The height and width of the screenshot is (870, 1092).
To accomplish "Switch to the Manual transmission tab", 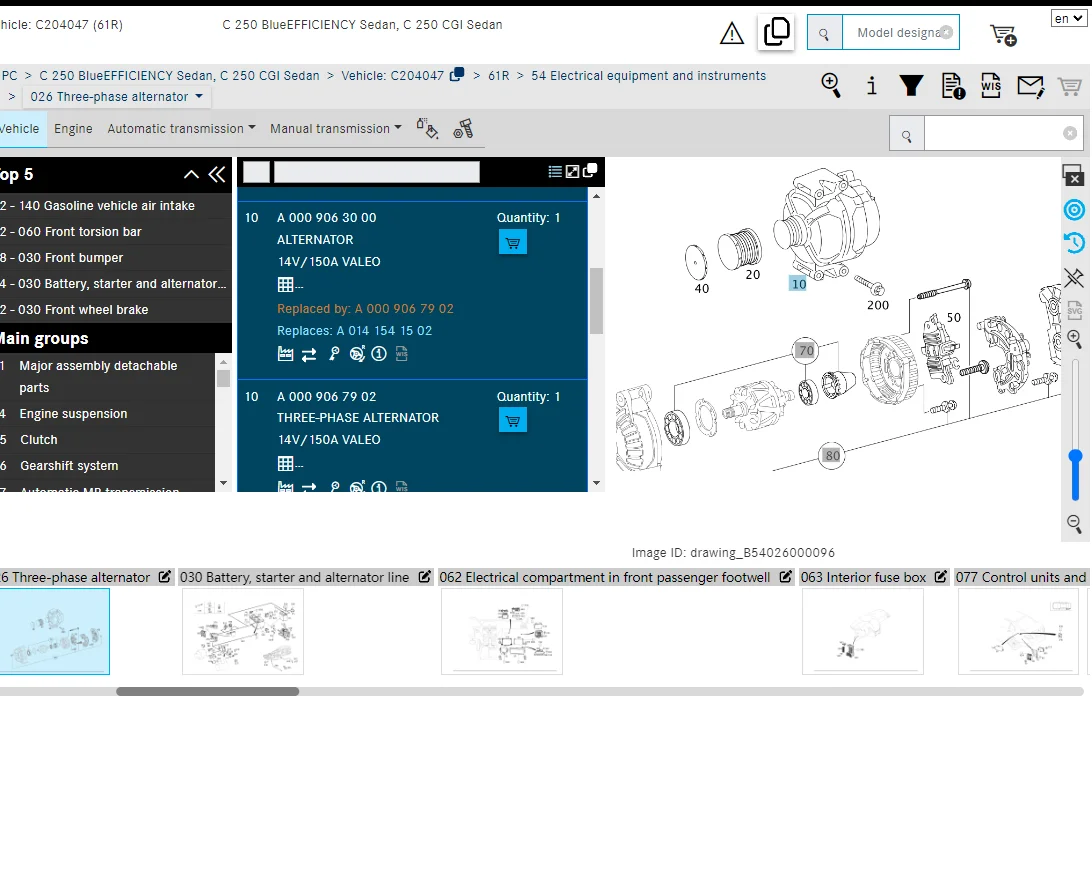I will coord(334,128).
